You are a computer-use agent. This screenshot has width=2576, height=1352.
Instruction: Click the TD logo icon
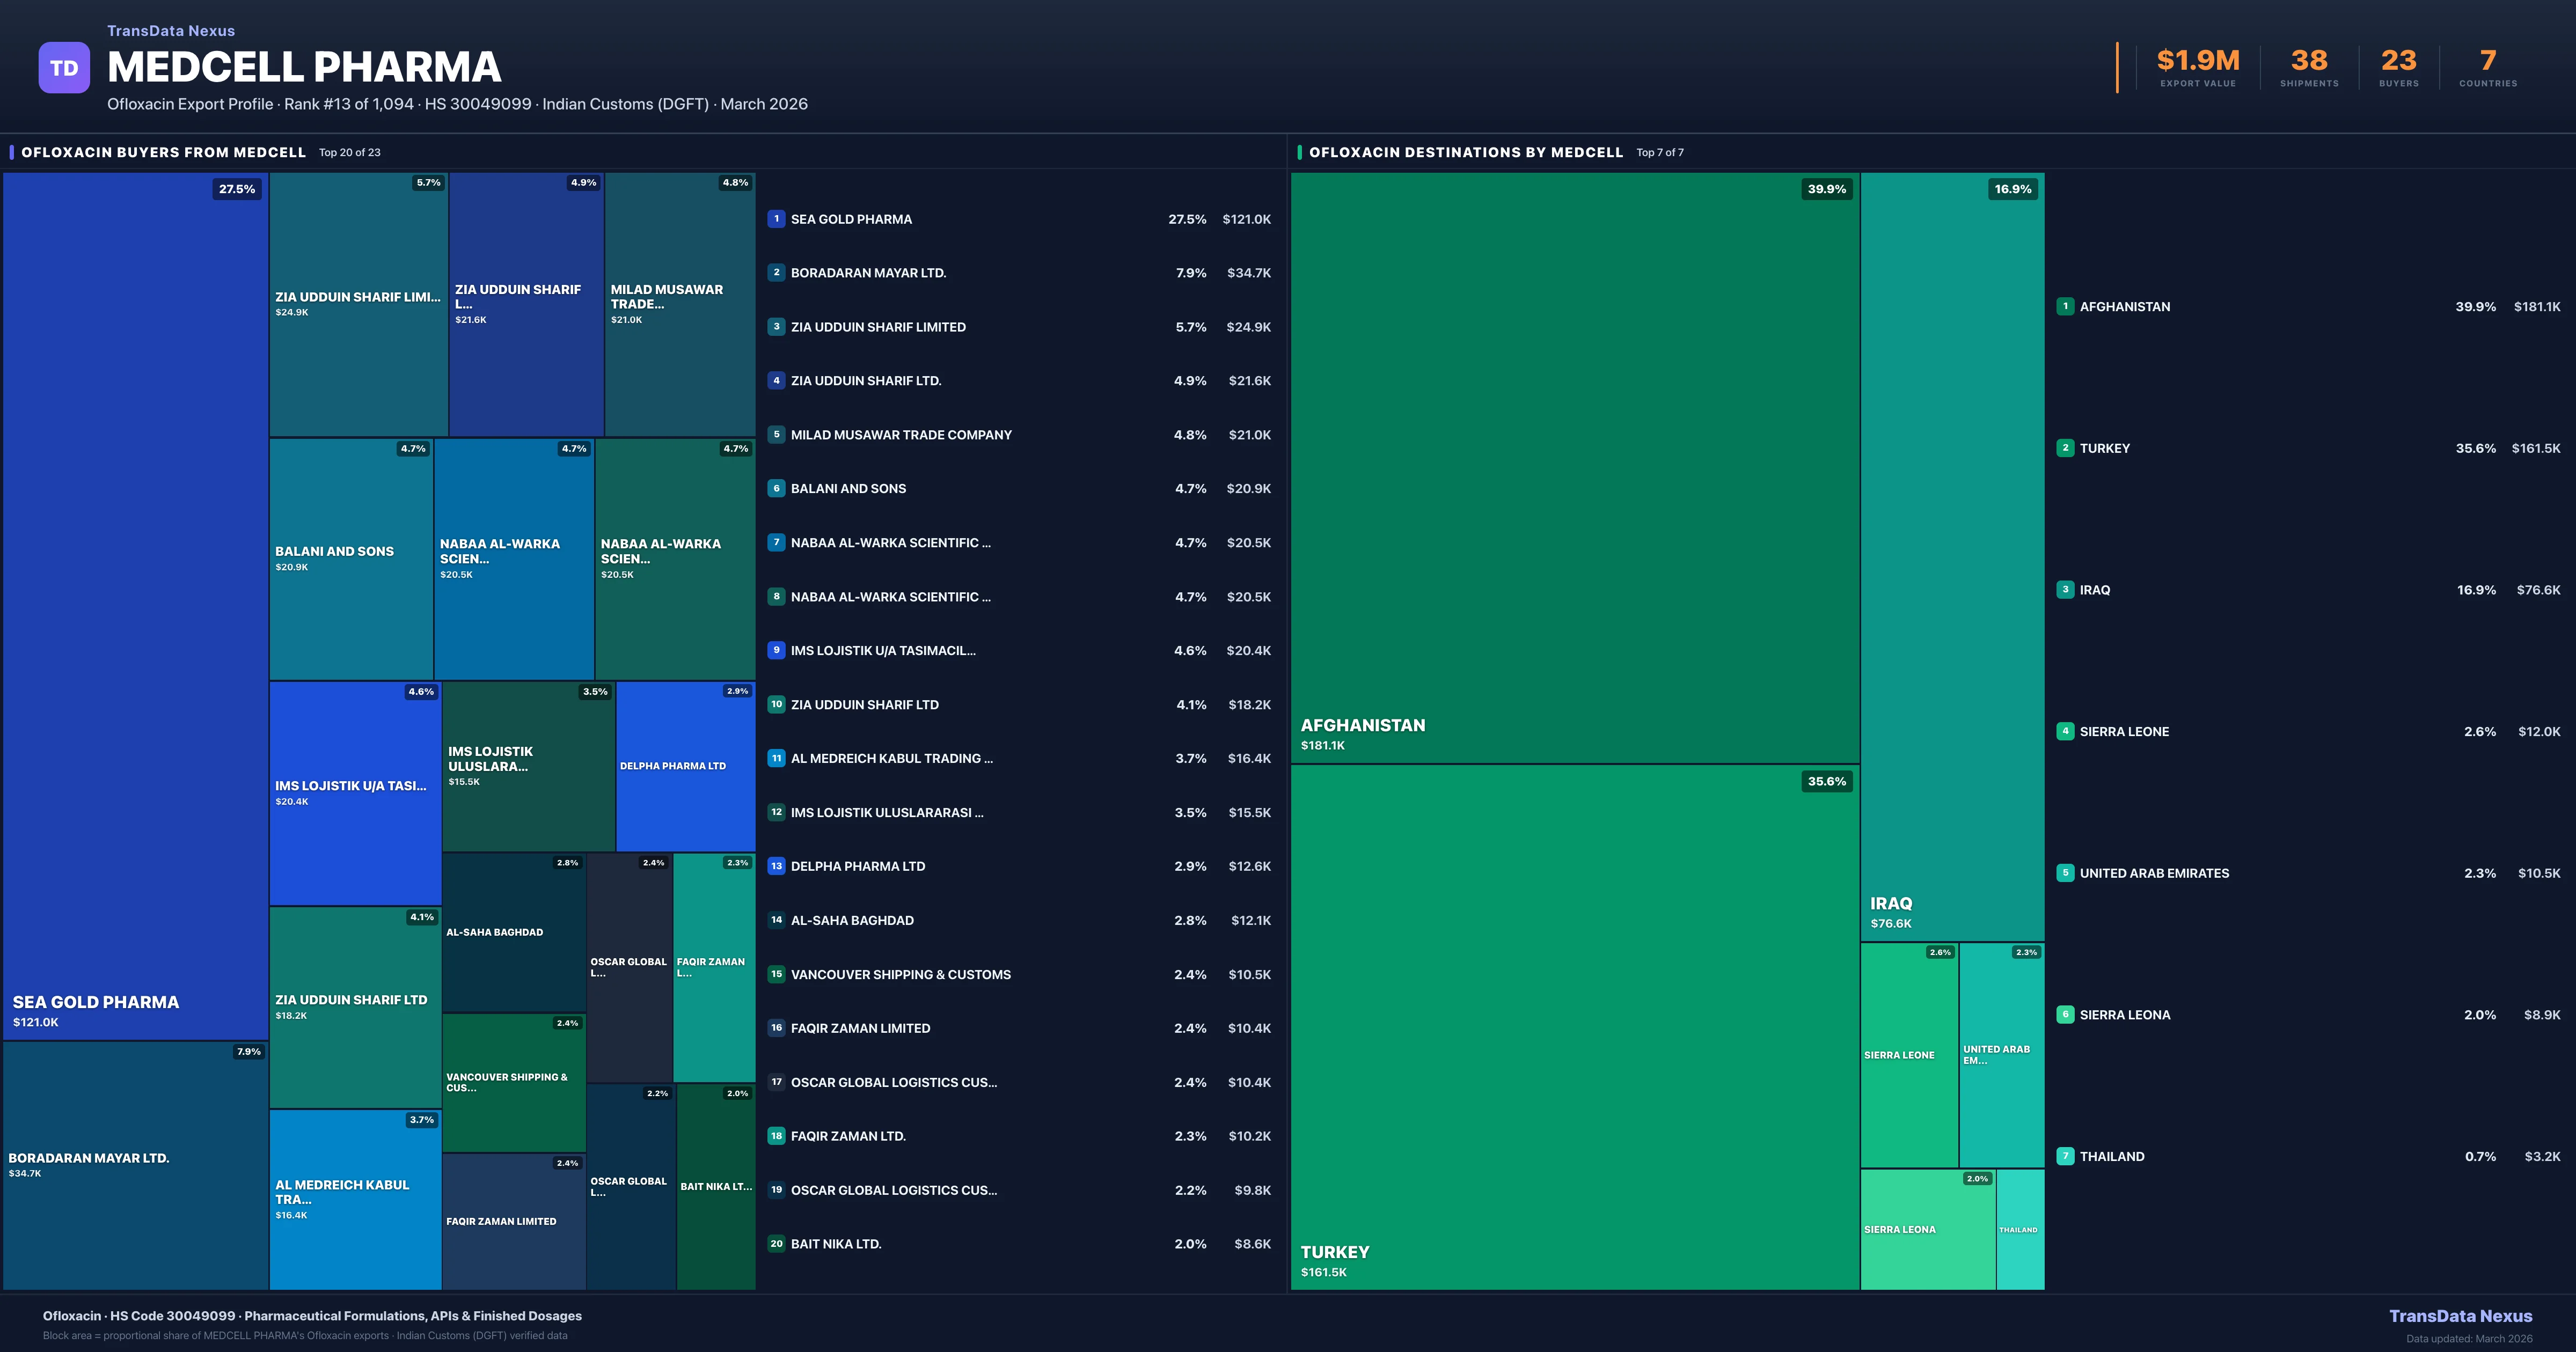click(64, 68)
